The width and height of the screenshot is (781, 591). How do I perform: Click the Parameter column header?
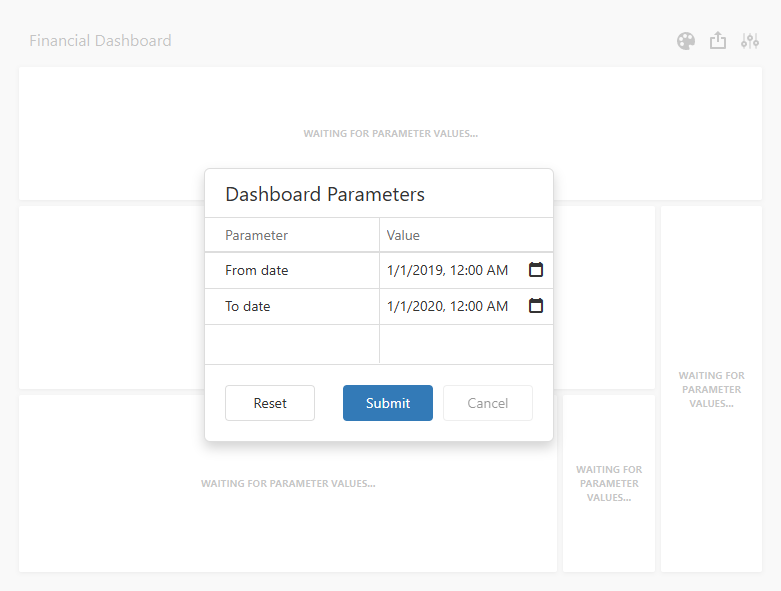click(x=257, y=235)
